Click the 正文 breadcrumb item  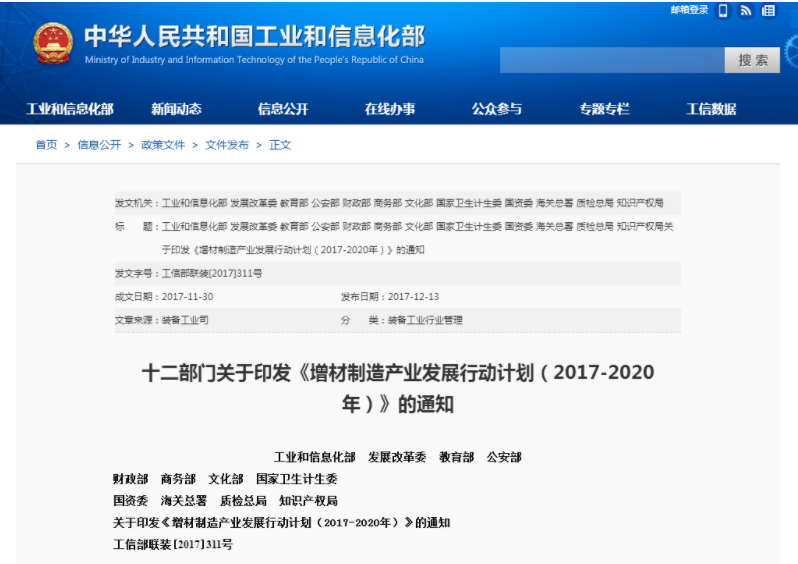tap(280, 145)
